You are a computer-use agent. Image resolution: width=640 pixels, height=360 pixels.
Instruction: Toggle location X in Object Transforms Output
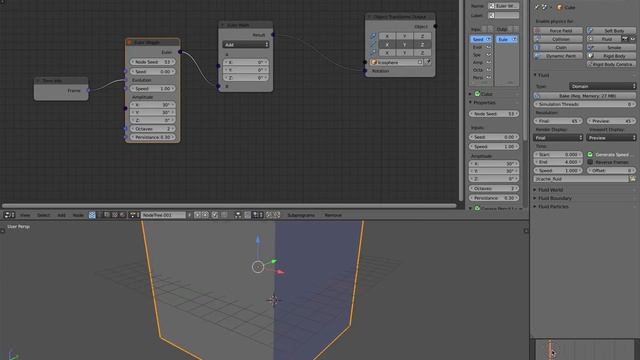click(387, 36)
